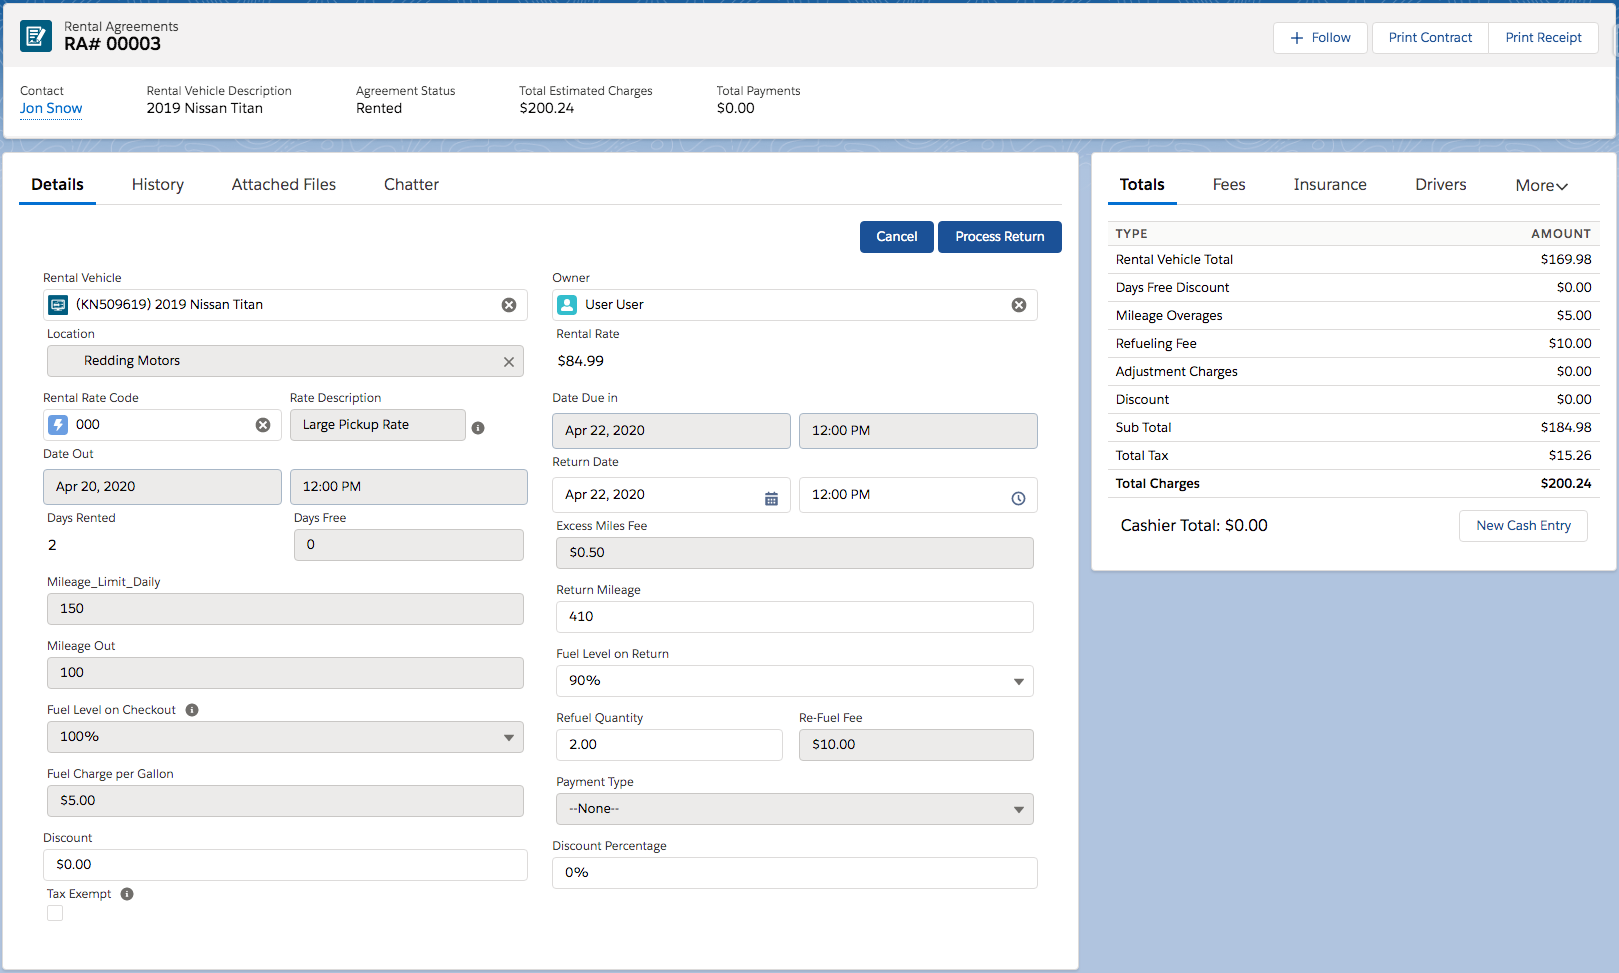Image resolution: width=1619 pixels, height=973 pixels.
Task: Select the Details tab
Action: click(x=57, y=184)
